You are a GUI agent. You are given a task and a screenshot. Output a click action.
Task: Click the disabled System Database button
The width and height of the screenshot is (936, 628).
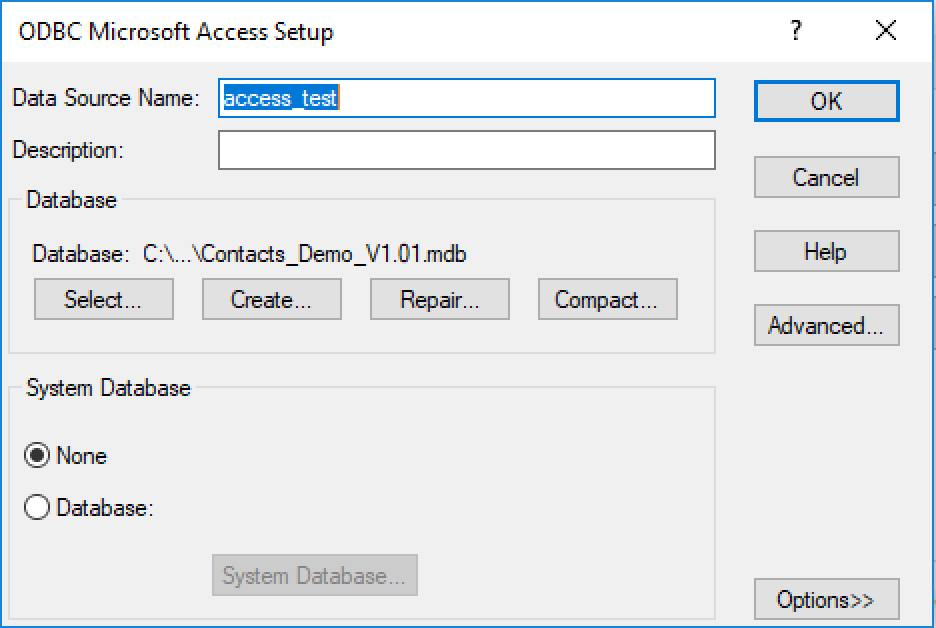point(315,575)
